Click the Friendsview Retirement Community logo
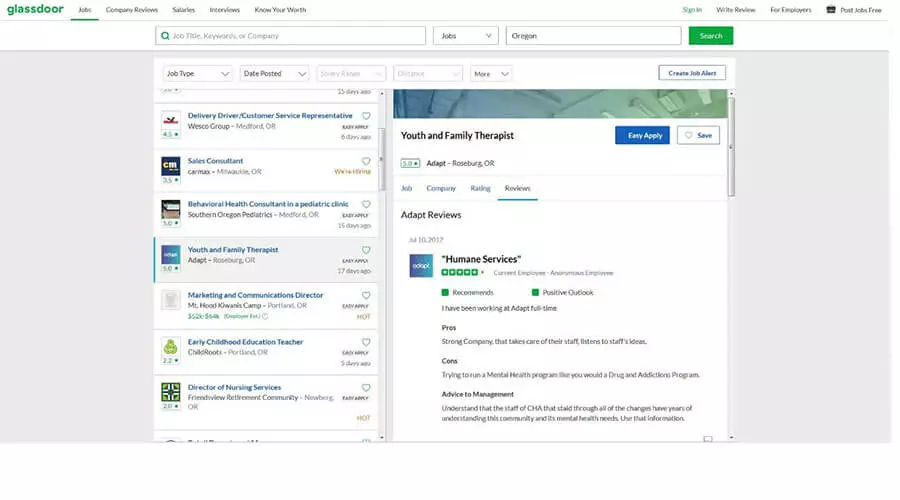This screenshot has width=900, height=500. (x=170, y=392)
